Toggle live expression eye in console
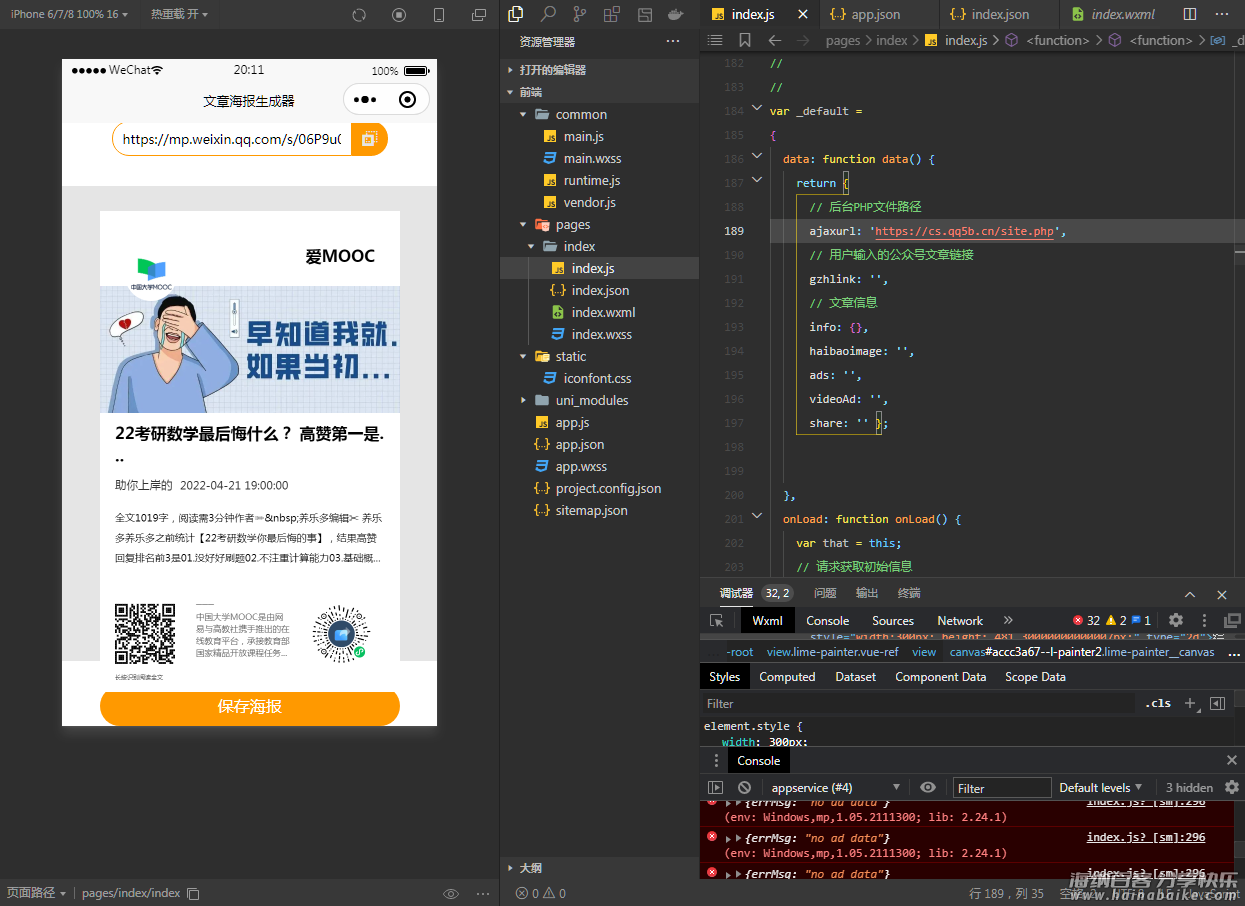The image size is (1245, 906). point(928,788)
